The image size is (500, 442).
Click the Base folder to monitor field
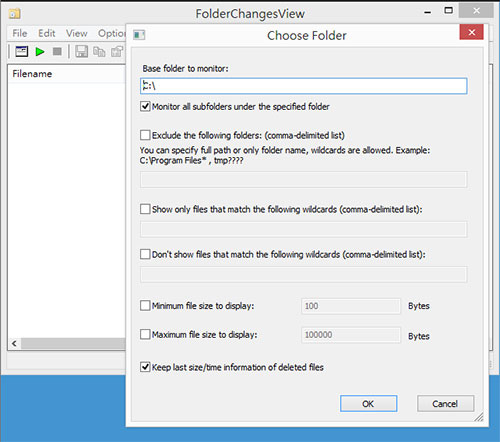[303, 86]
